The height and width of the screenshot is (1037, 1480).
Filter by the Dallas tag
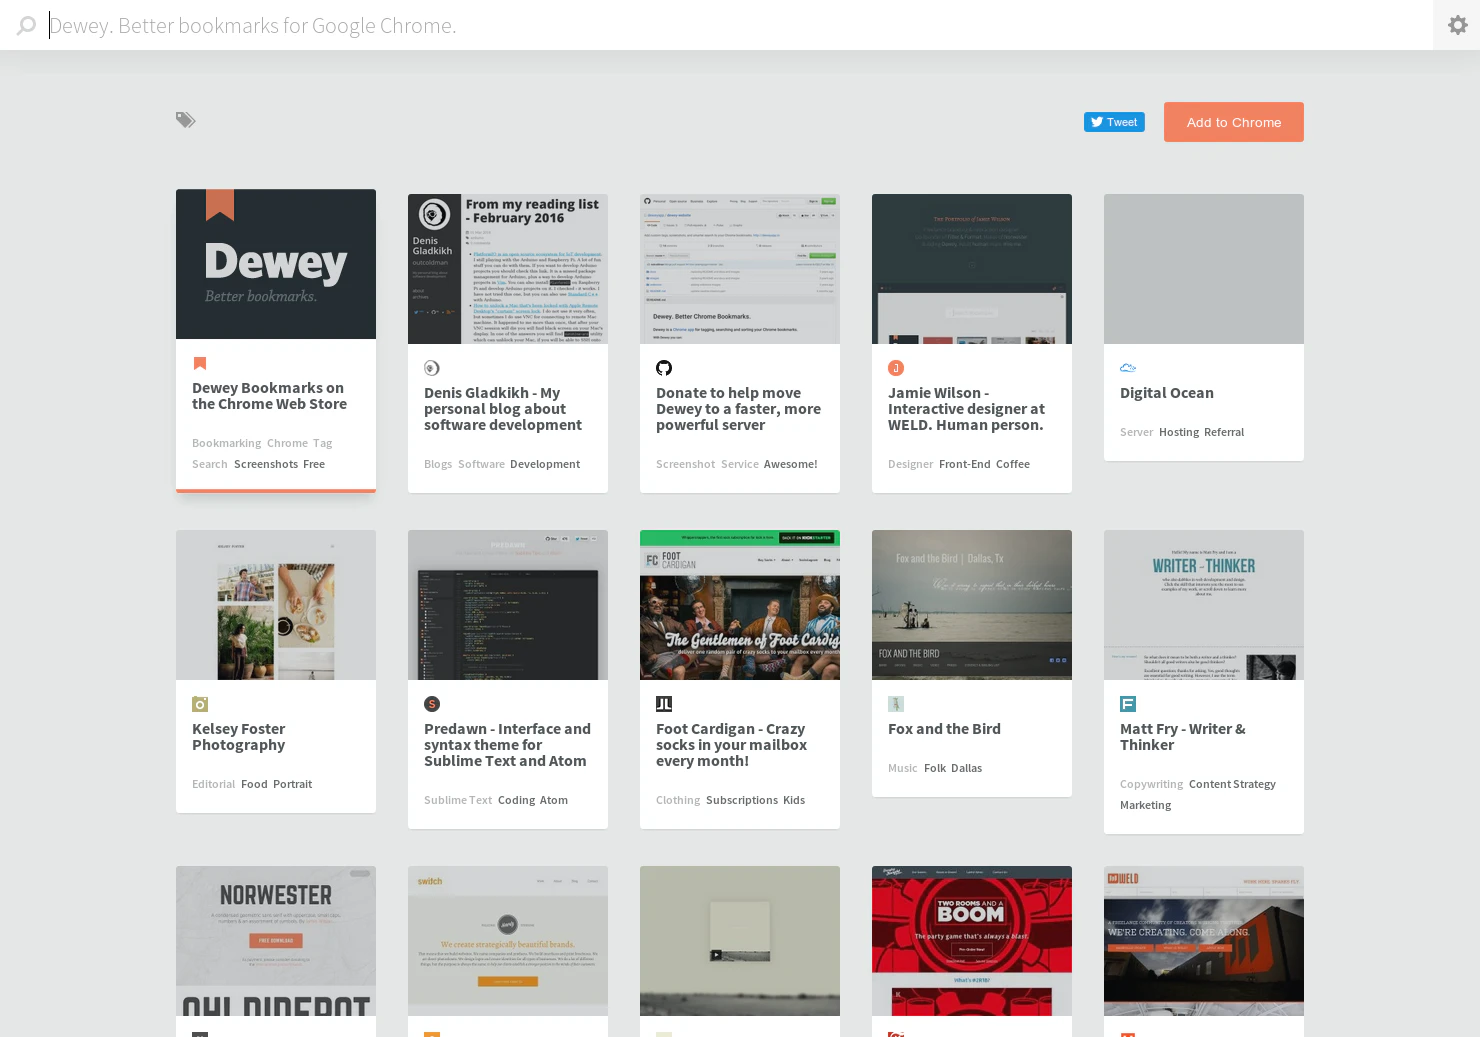(x=967, y=768)
